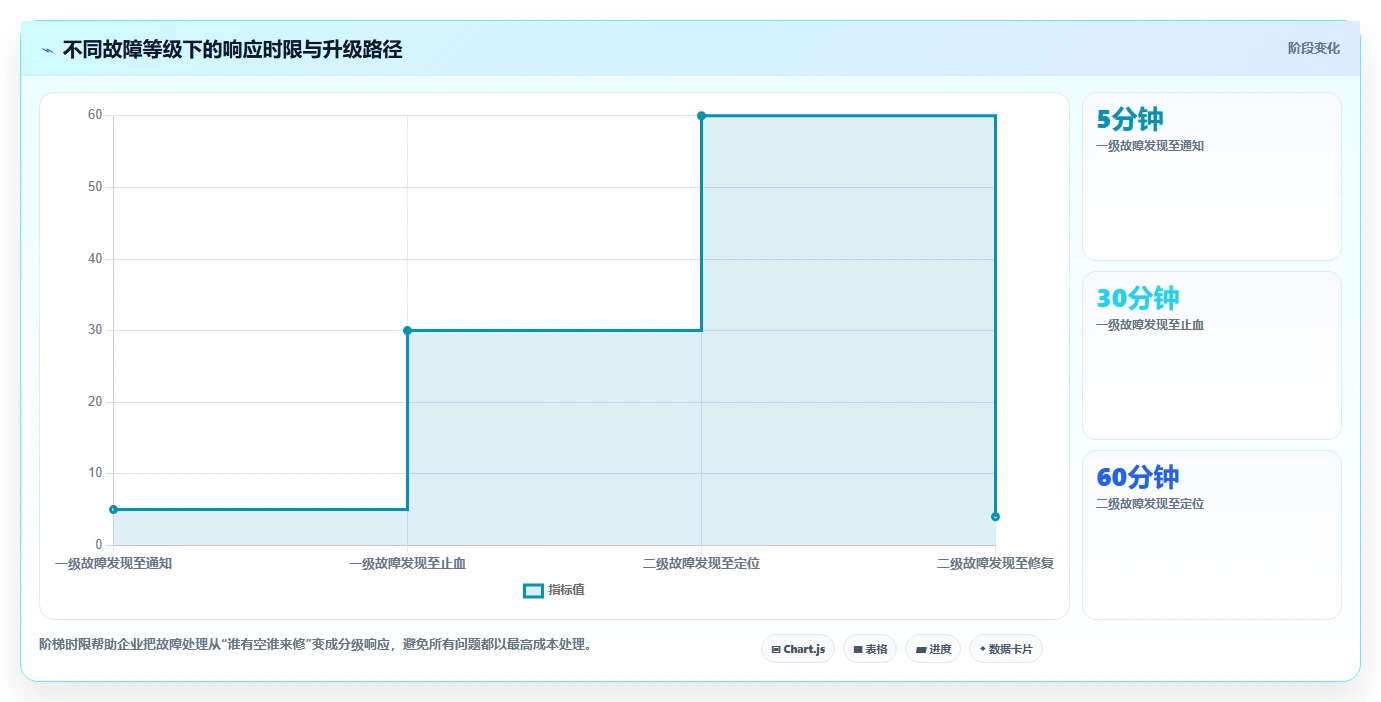Screen dimensions: 1381x702
Task: Click the 60分钟 card value
Action: click(1138, 477)
